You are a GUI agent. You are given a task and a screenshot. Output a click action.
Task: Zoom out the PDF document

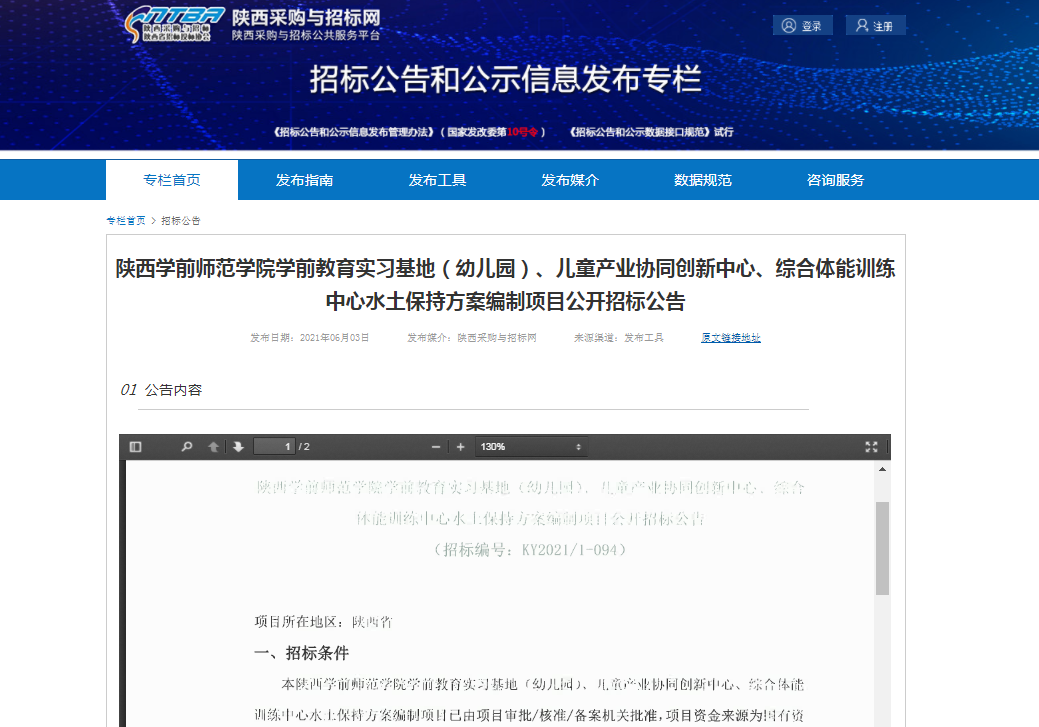(x=436, y=447)
